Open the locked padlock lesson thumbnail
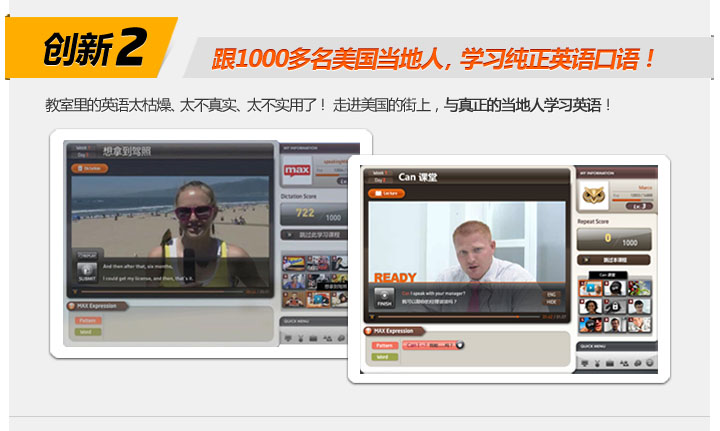Viewport: 720px width, 431px height. click(x=614, y=306)
